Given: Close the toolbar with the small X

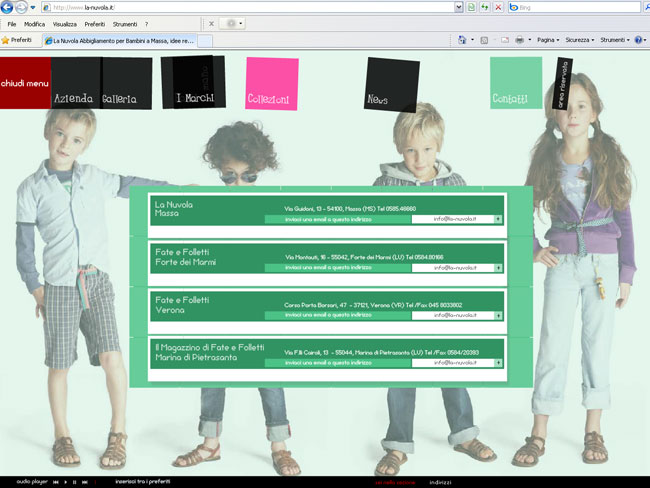Looking at the screenshot, I should [211, 24].
